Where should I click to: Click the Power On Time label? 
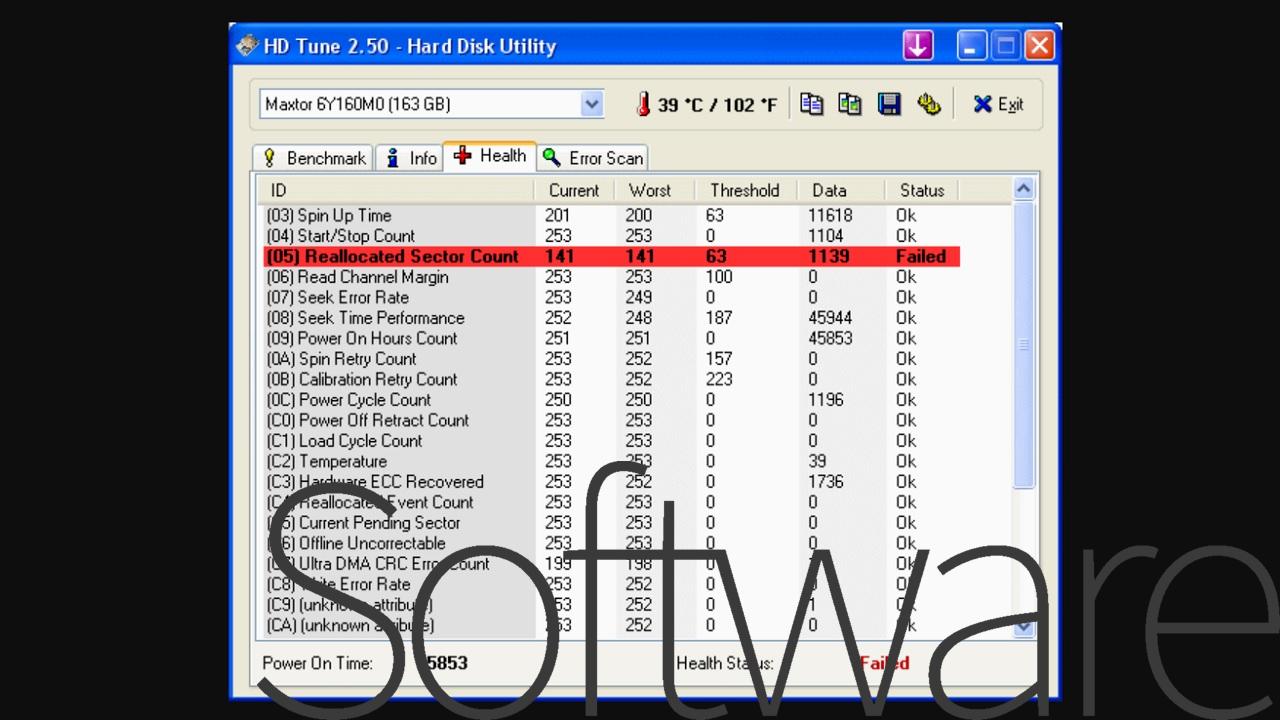(317, 663)
